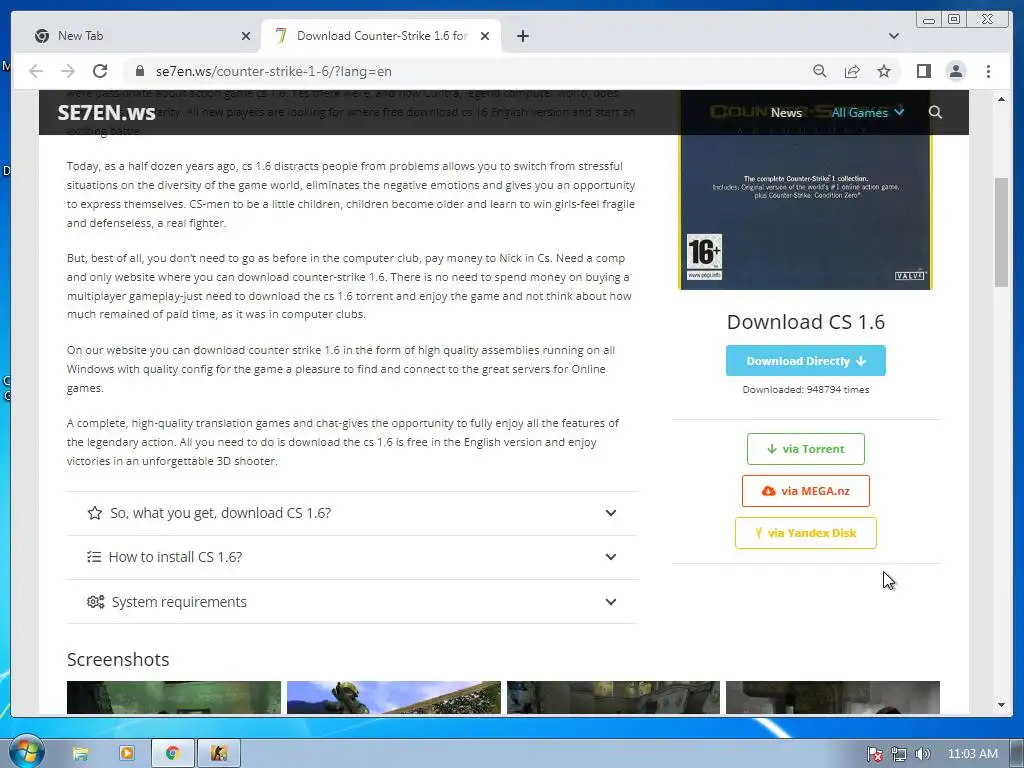Open the Chrome profile avatar
This screenshot has height=768, width=1024.
955,71
